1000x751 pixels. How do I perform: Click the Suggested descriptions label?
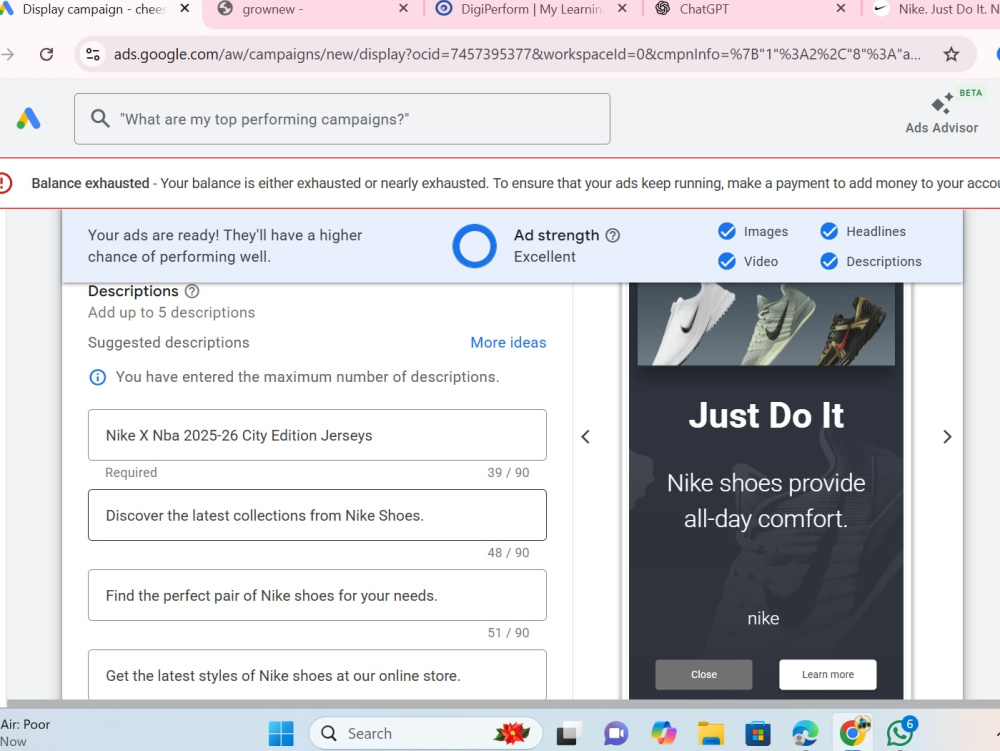(x=168, y=343)
